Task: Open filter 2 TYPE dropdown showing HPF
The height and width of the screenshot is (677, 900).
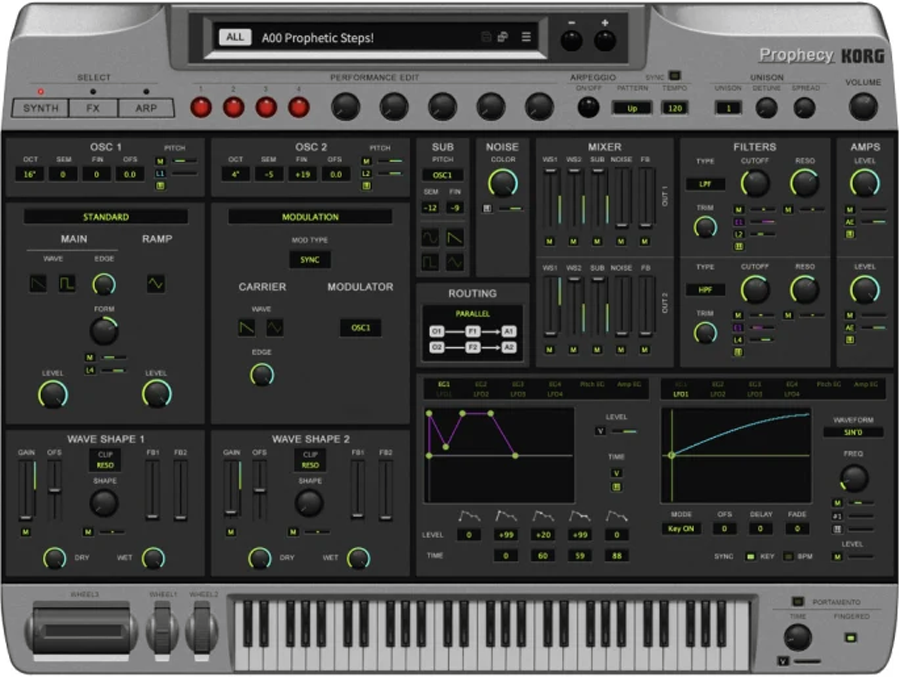Action: point(705,289)
